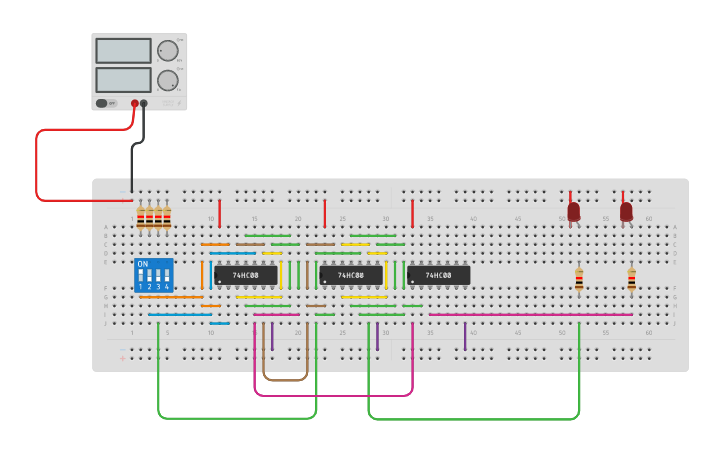Select the second pull resistor at column 3
The image size is (725, 453).
[149, 218]
